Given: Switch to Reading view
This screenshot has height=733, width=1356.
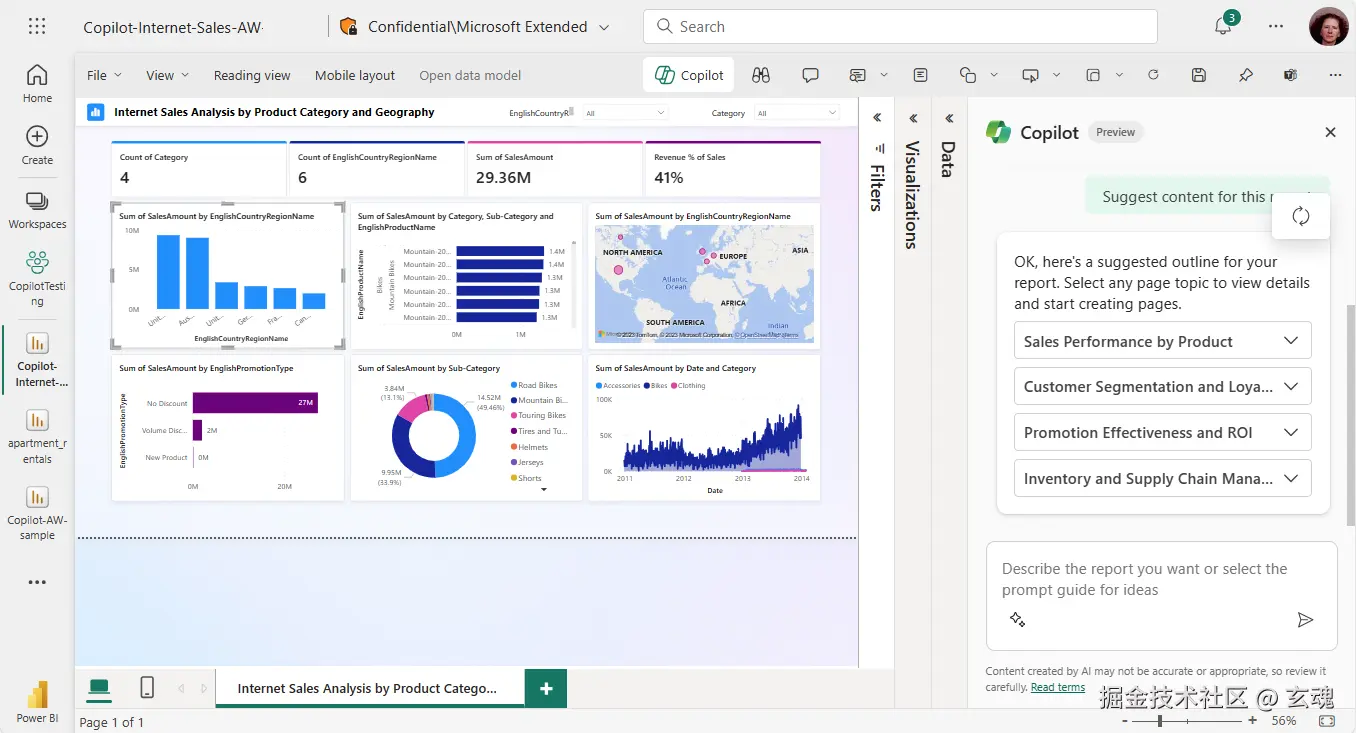Looking at the screenshot, I should [252, 75].
